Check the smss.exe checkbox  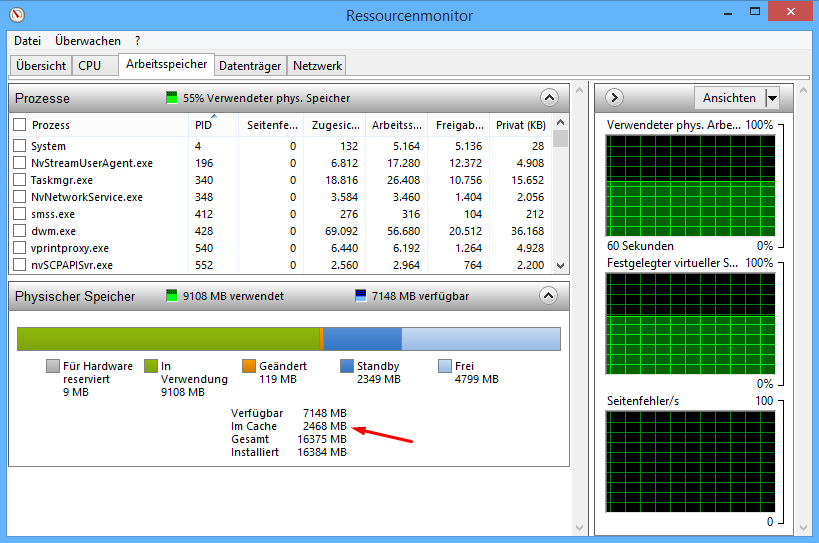[x=19, y=214]
